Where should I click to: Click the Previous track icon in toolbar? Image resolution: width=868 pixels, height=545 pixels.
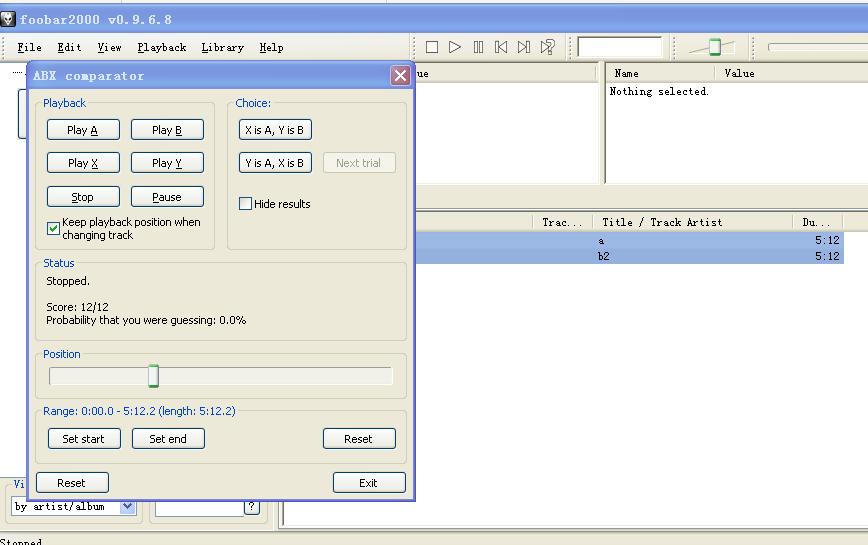(x=501, y=47)
